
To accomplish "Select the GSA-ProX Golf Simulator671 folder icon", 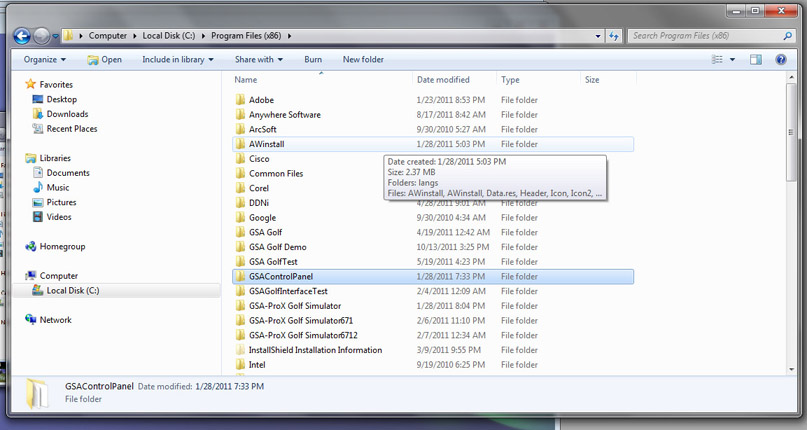I will click(240, 320).
